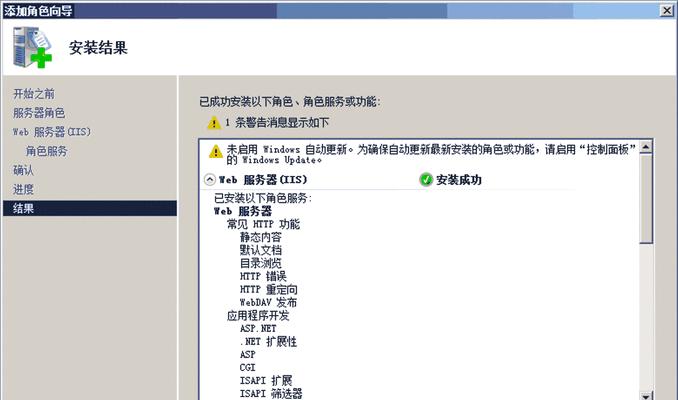Click the warning icon beside '1 条警告消息显示如下'

pos(214,123)
